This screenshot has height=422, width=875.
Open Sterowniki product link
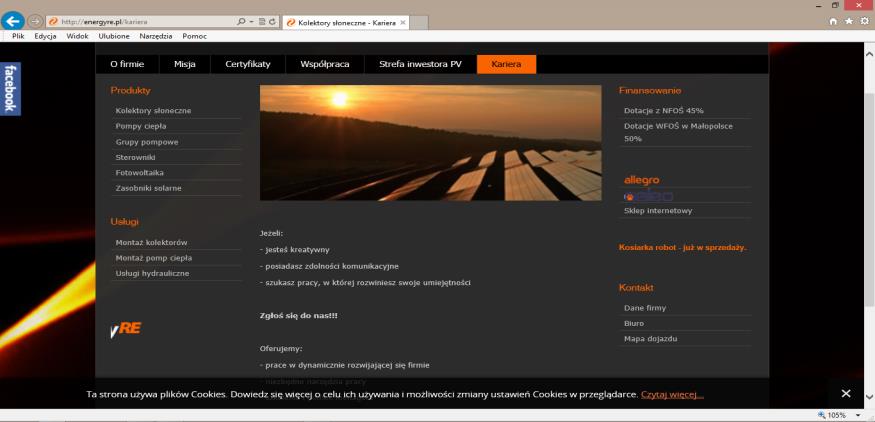tap(136, 157)
